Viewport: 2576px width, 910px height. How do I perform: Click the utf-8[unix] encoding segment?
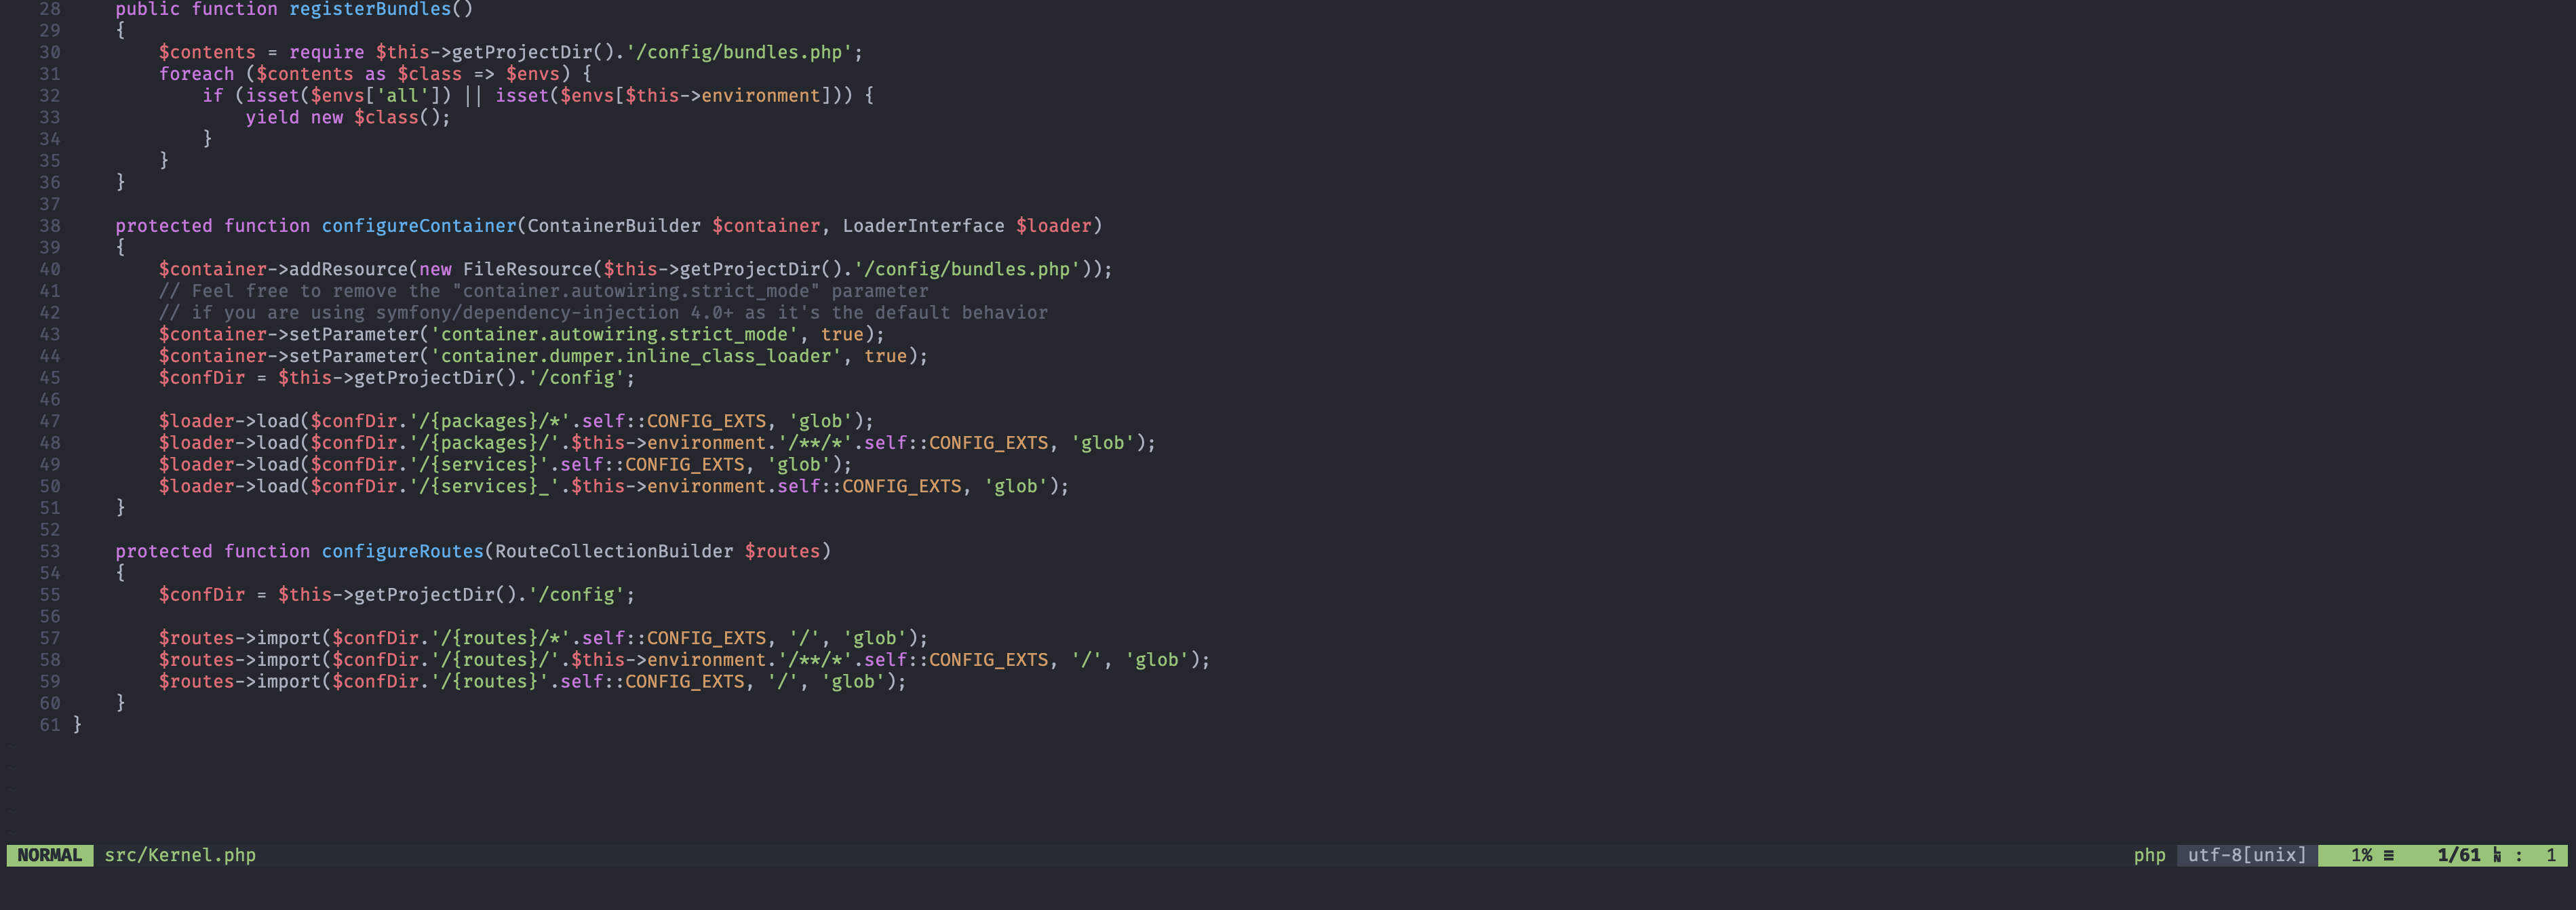[2245, 855]
